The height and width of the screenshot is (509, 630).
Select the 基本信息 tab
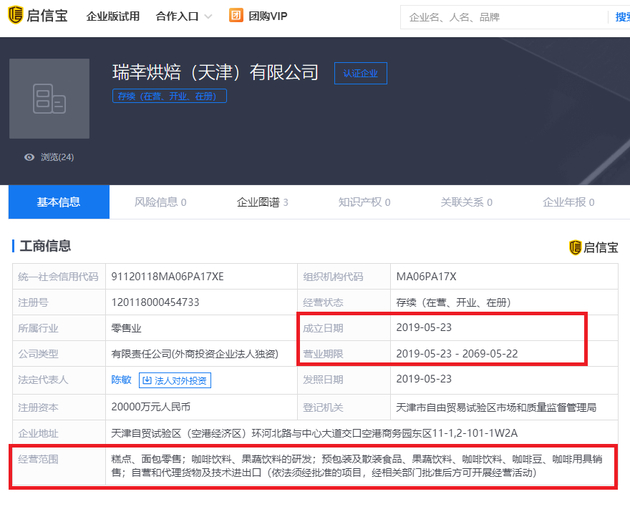(x=58, y=202)
